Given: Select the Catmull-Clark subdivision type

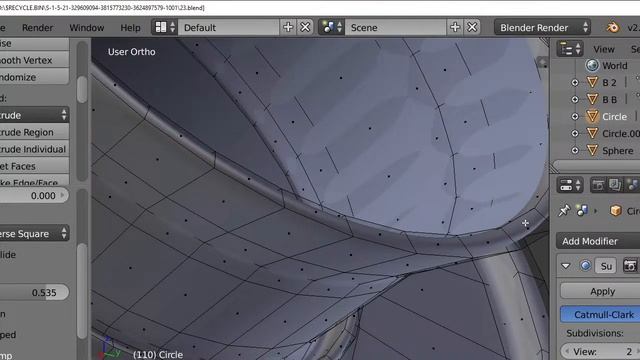Looking at the screenshot, I should [600, 314].
